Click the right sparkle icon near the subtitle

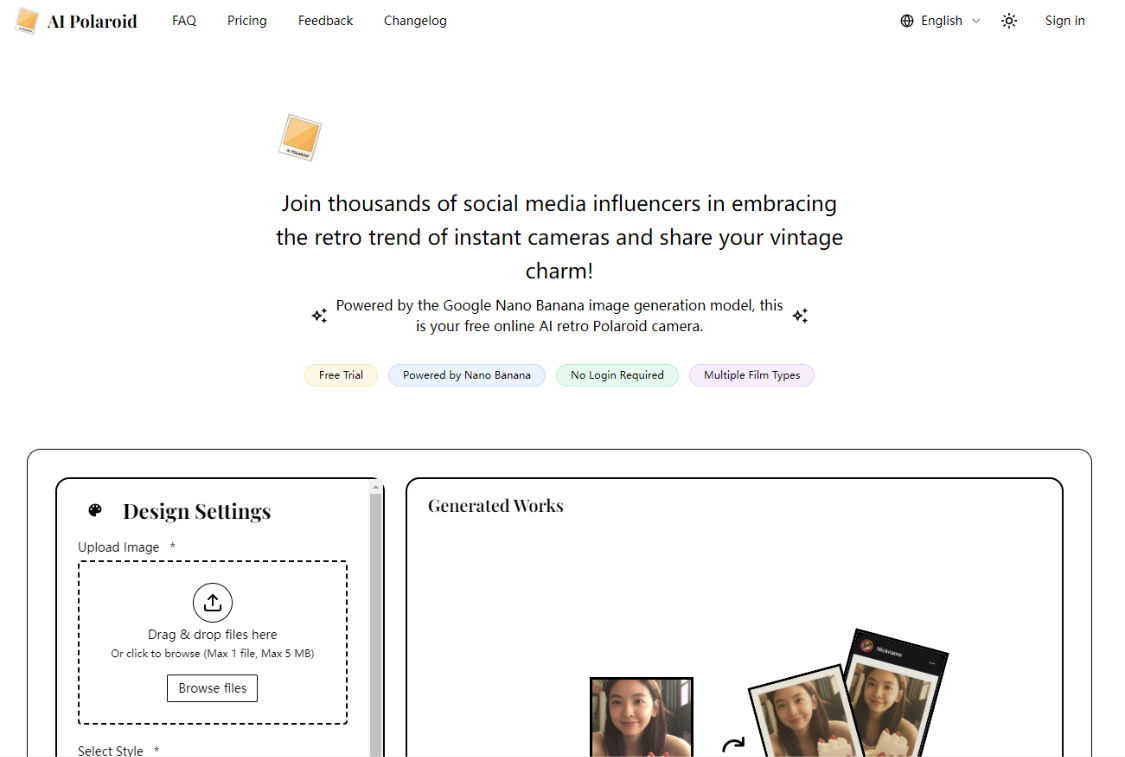[x=800, y=315]
